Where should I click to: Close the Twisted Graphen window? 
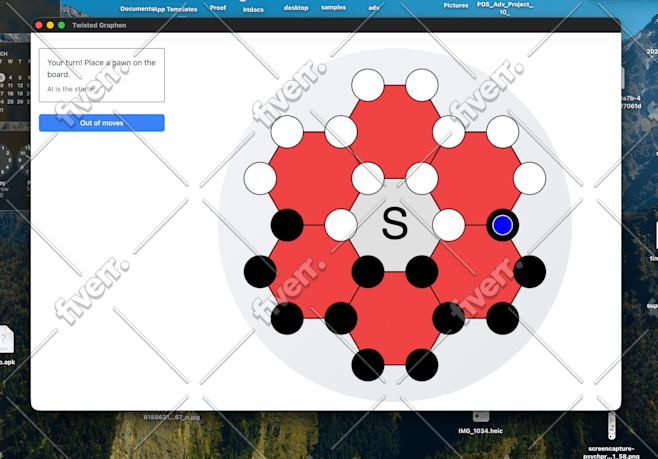click(39, 25)
